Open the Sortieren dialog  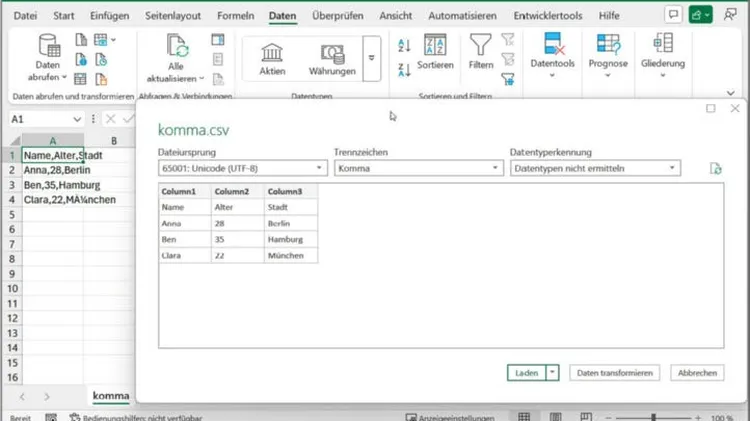[x=435, y=52]
